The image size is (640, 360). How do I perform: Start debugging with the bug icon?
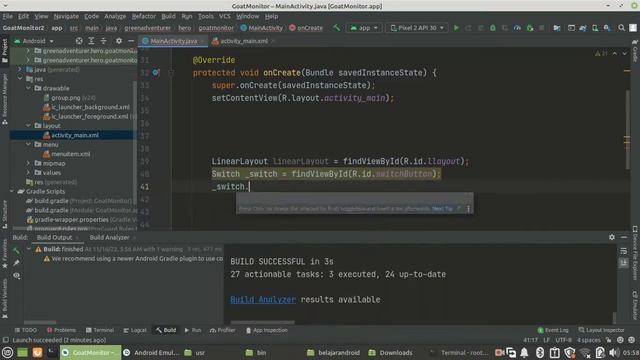tap(493, 28)
